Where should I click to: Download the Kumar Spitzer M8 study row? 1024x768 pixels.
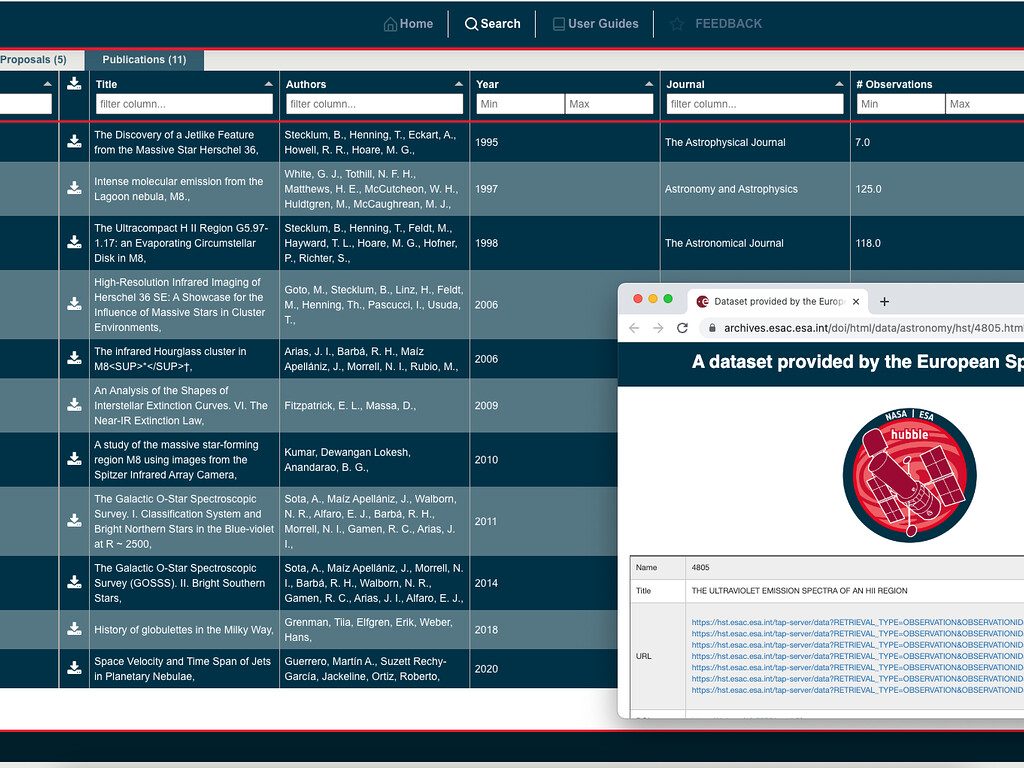pos(74,460)
